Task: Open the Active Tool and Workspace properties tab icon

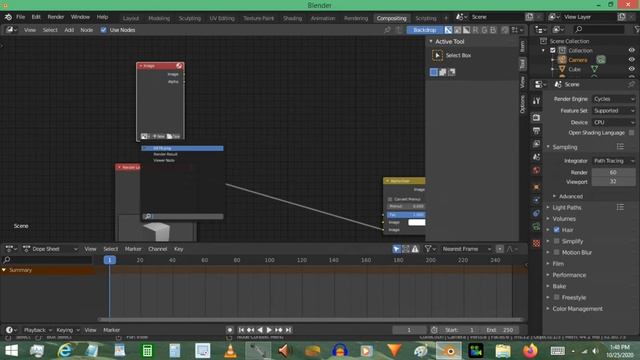Action: (x=536, y=101)
